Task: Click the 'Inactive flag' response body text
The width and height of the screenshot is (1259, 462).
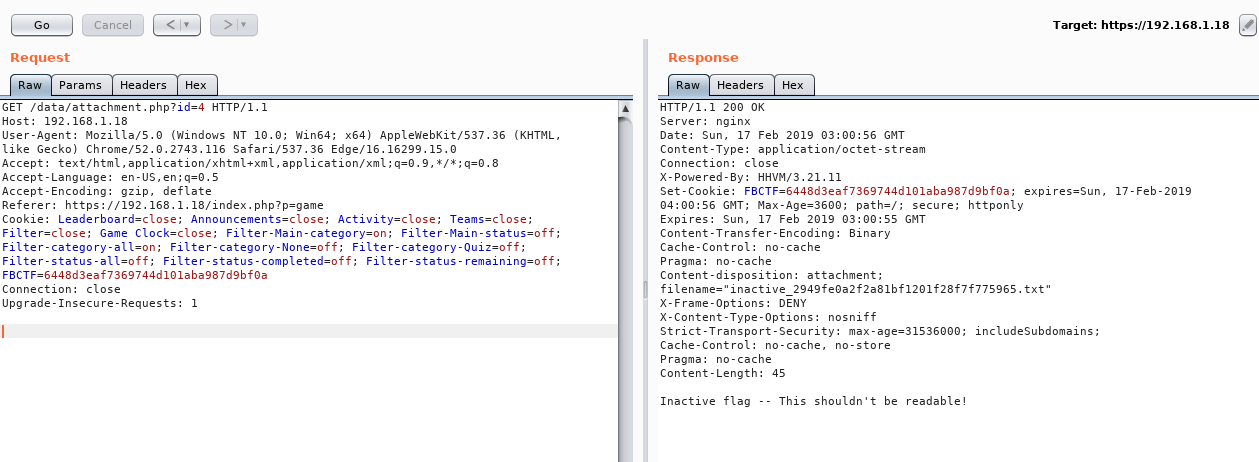Action: (x=813, y=401)
